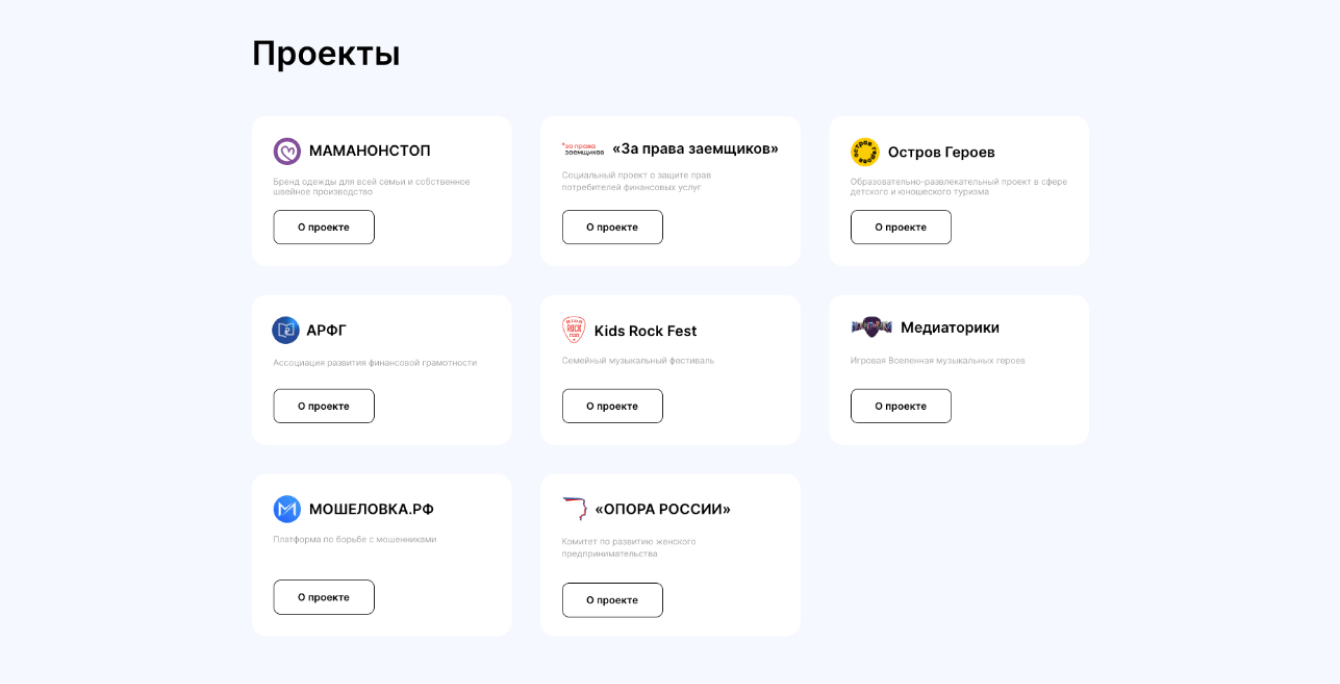
Task: Open 'О проекте' for МАМАНОНСТОП
Action: pyautogui.click(x=324, y=227)
